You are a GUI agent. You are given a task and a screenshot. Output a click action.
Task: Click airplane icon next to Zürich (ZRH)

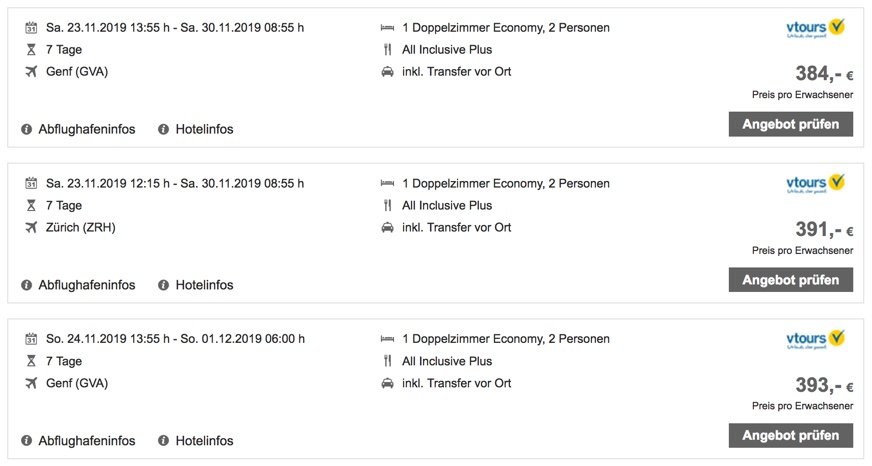[x=30, y=227]
